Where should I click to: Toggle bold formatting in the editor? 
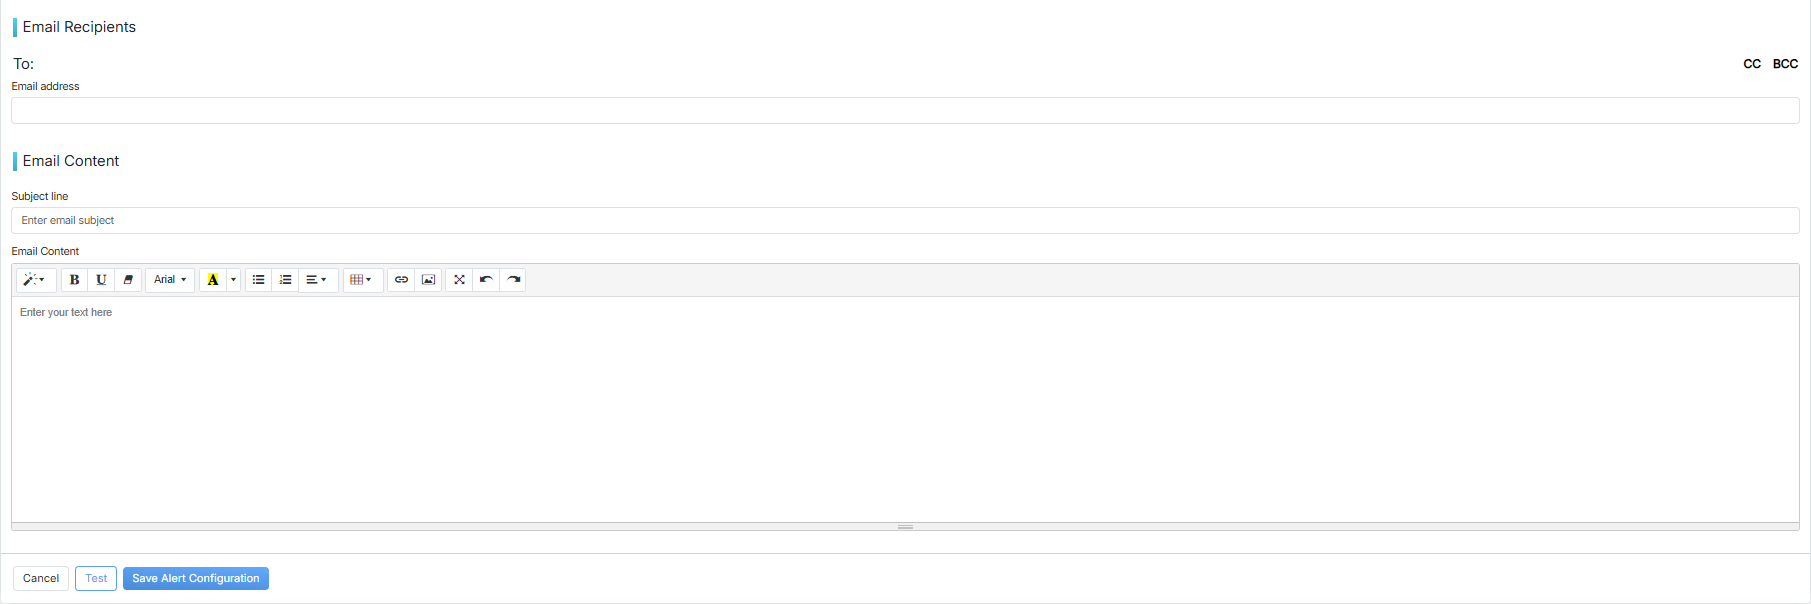[x=74, y=280]
